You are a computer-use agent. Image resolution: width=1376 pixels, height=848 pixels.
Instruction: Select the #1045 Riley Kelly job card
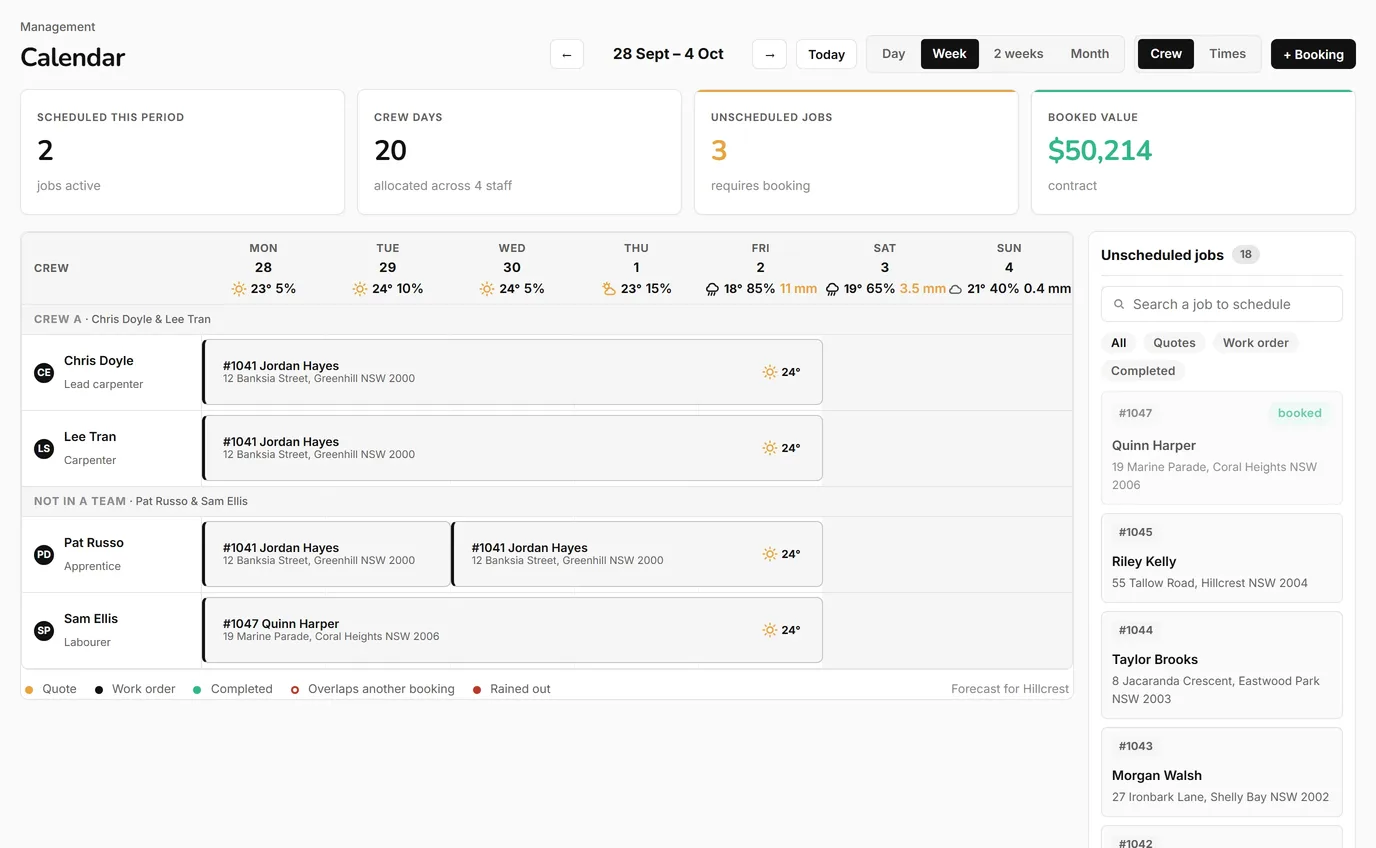(1222, 558)
